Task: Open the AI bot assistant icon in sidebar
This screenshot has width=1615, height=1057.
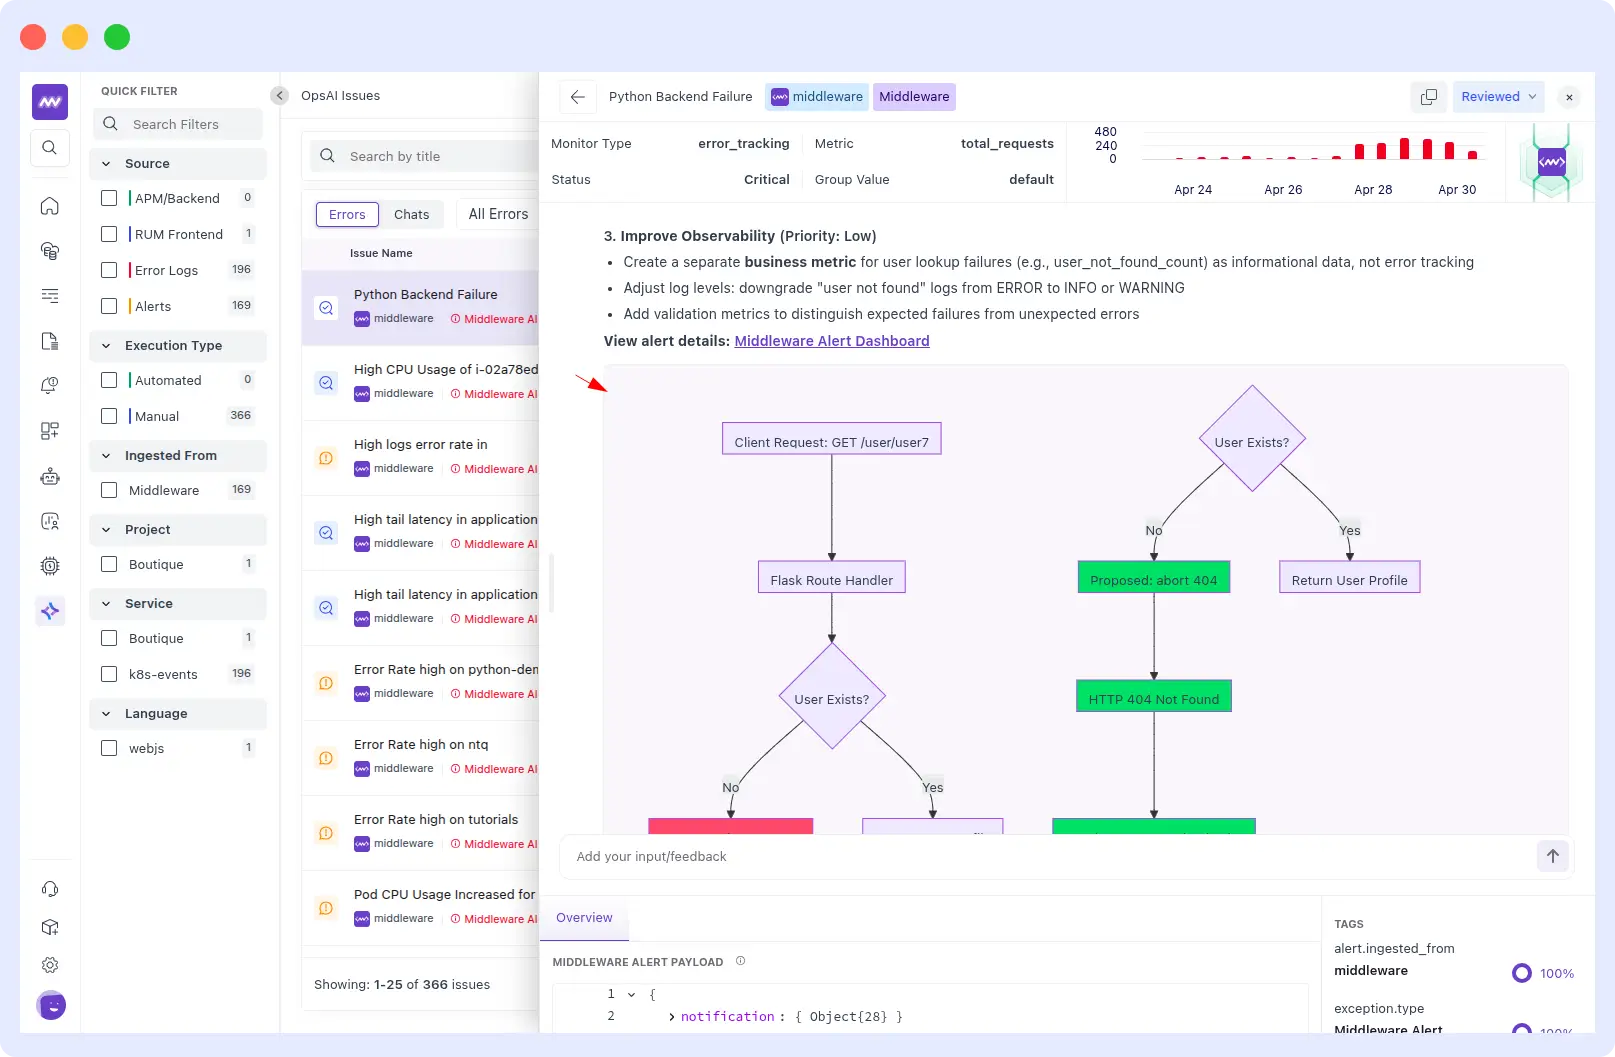Action: [x=50, y=477]
